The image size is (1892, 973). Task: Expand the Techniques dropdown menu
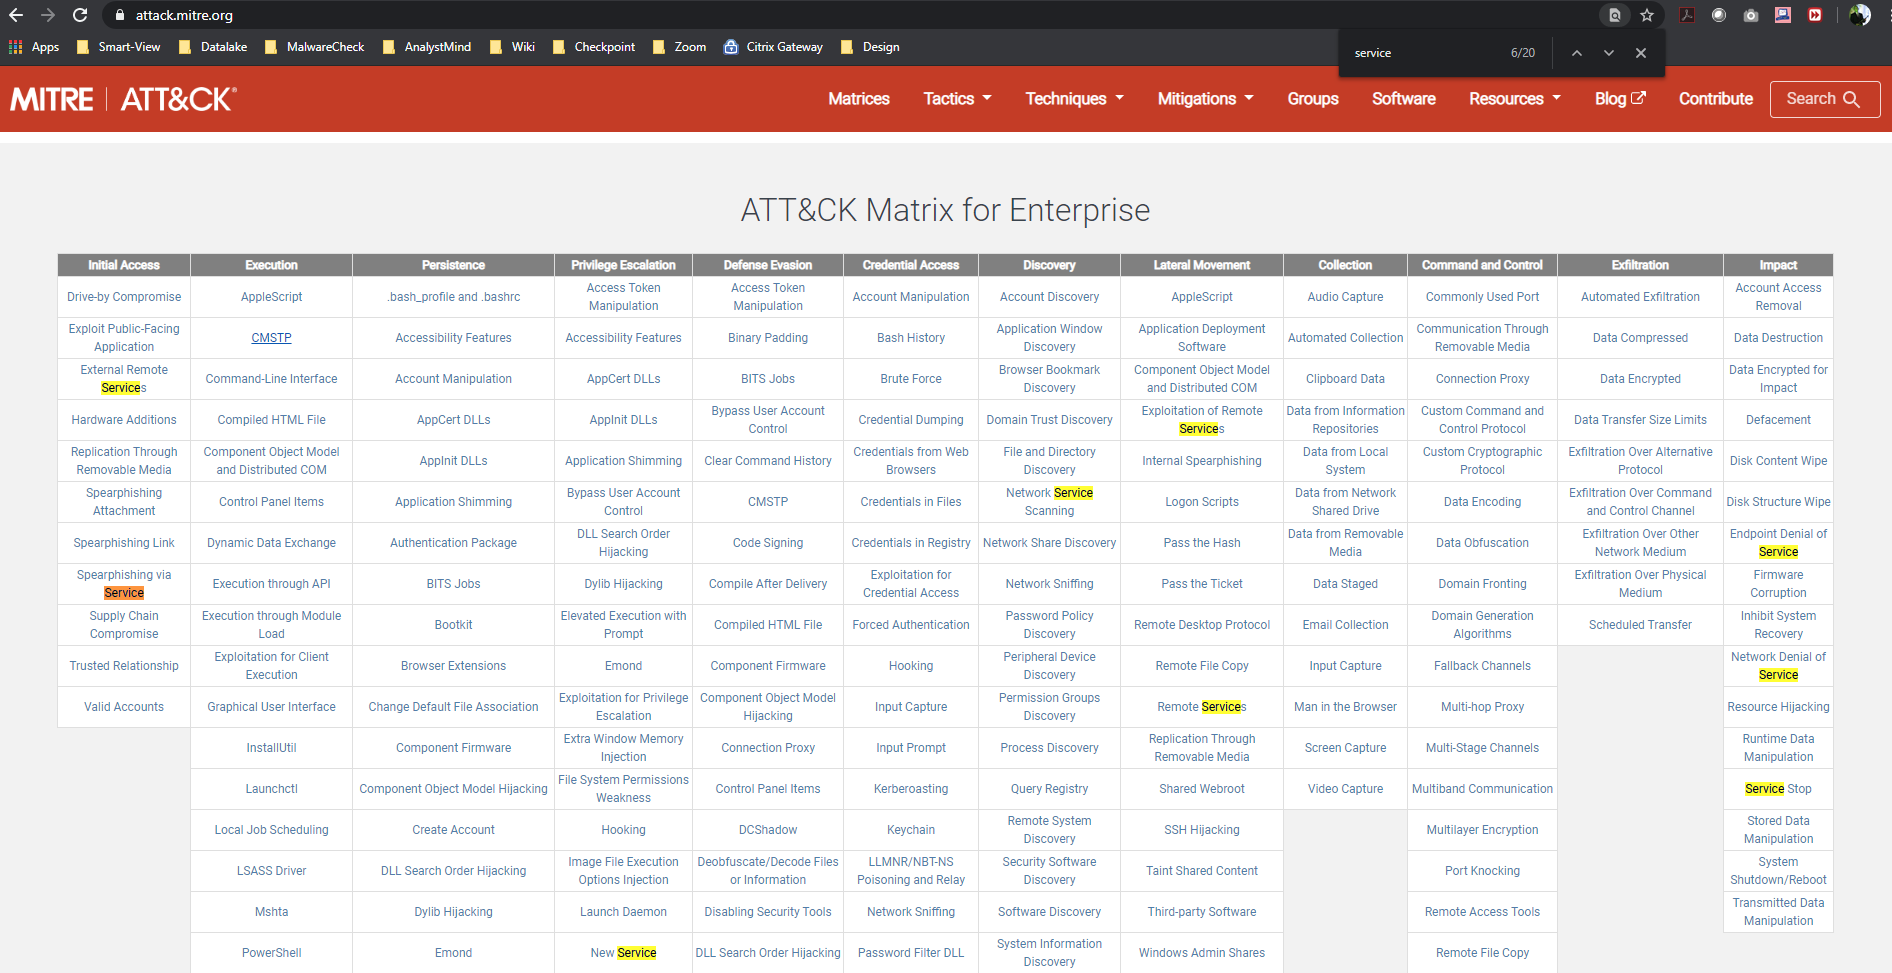coord(1074,99)
